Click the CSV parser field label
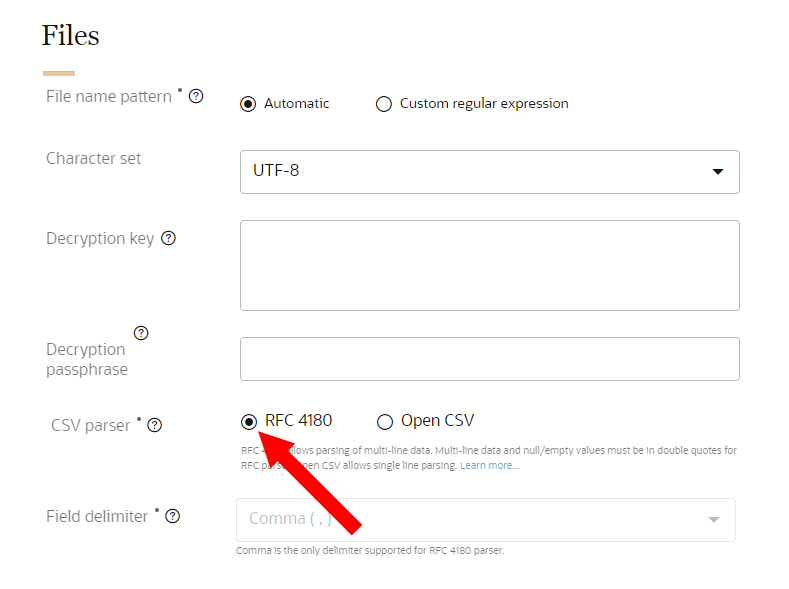The image size is (789, 589). (x=91, y=425)
